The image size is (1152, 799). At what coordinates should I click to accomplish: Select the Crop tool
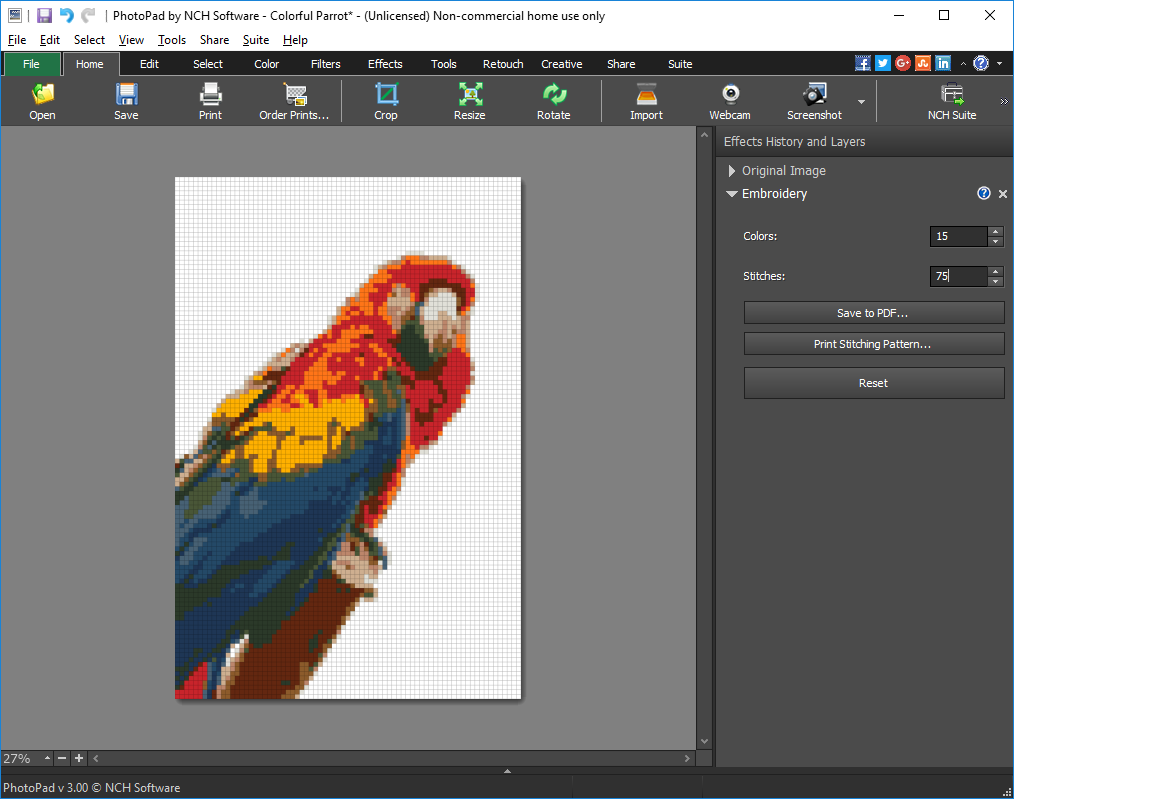click(386, 100)
